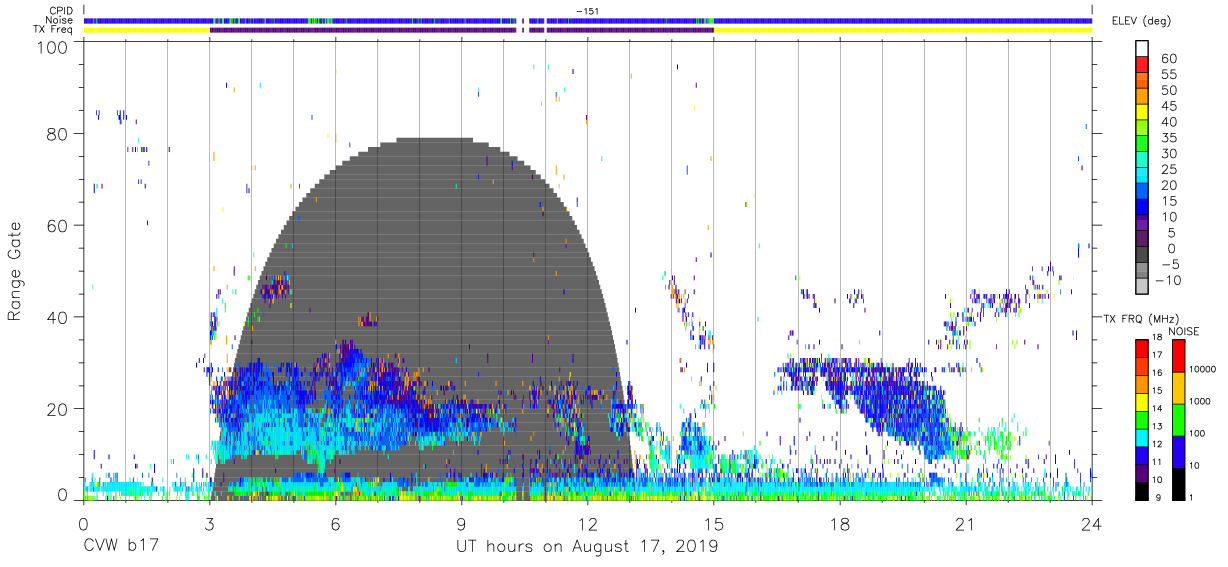Image resolution: width=1228 pixels, height=567 pixels.
Task: Pick the white top segment of elevation colorbar
Action: tap(1142, 50)
